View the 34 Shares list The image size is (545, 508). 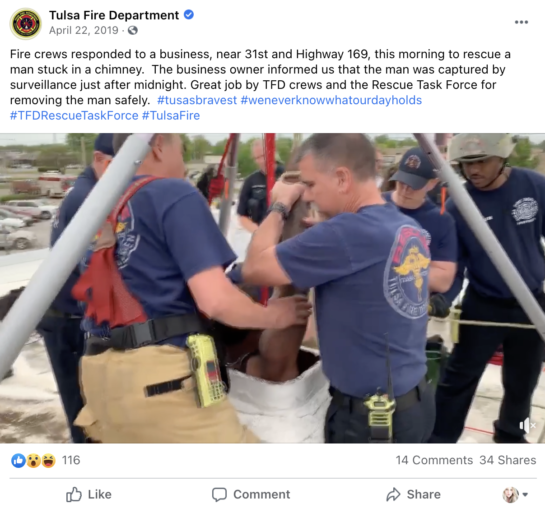pyautogui.click(x=507, y=460)
